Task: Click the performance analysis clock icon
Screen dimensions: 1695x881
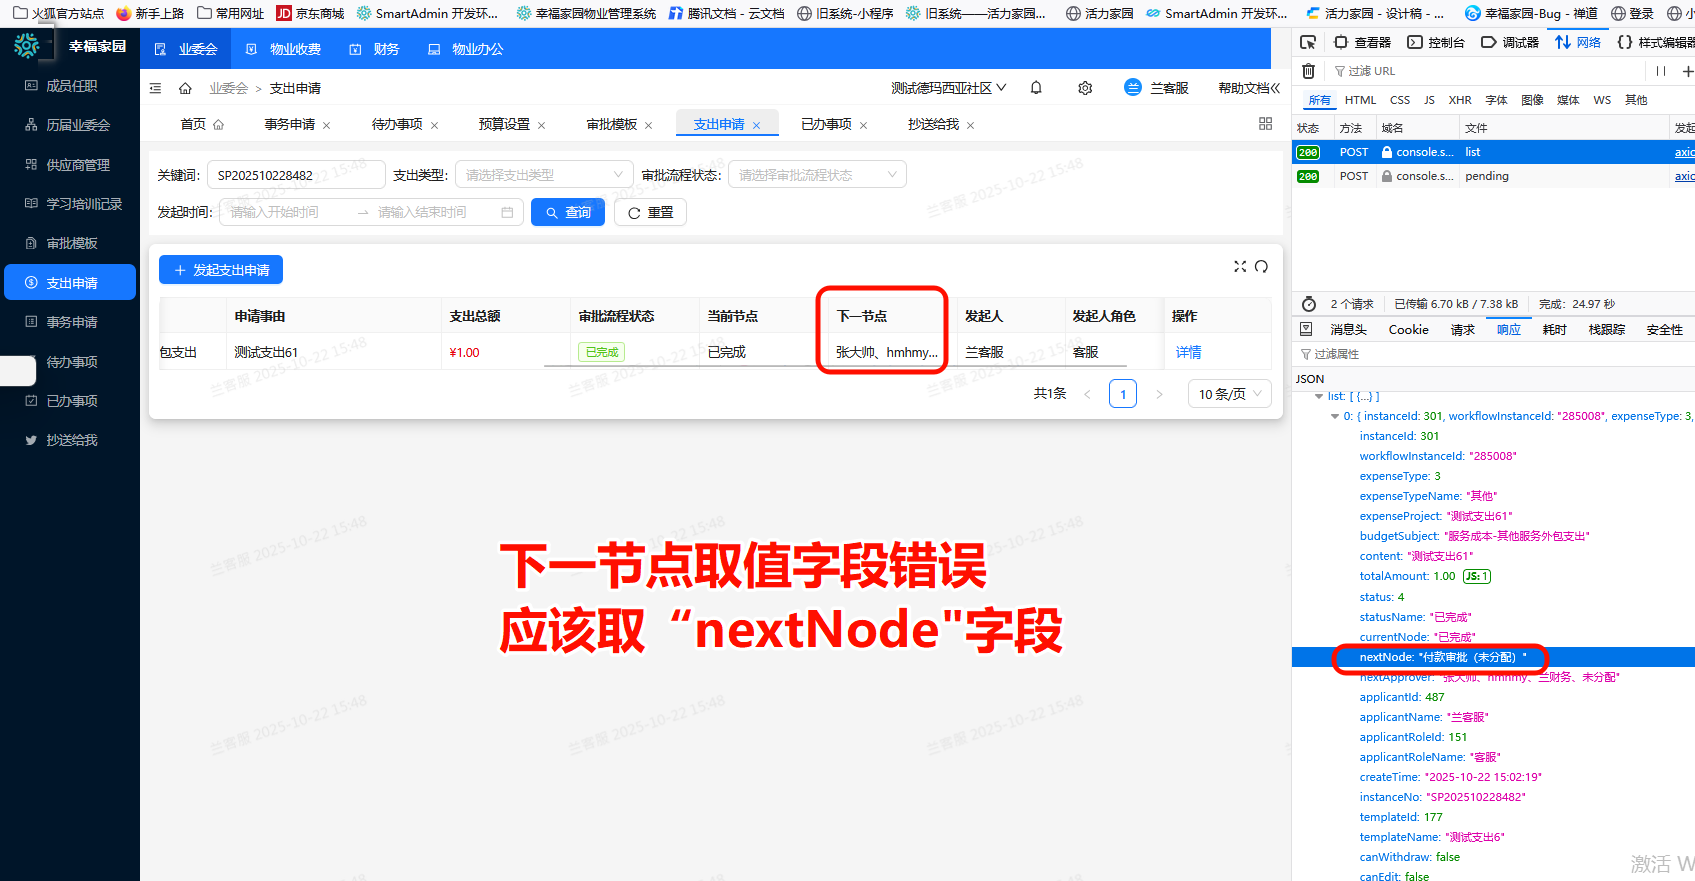Action: tap(1309, 304)
